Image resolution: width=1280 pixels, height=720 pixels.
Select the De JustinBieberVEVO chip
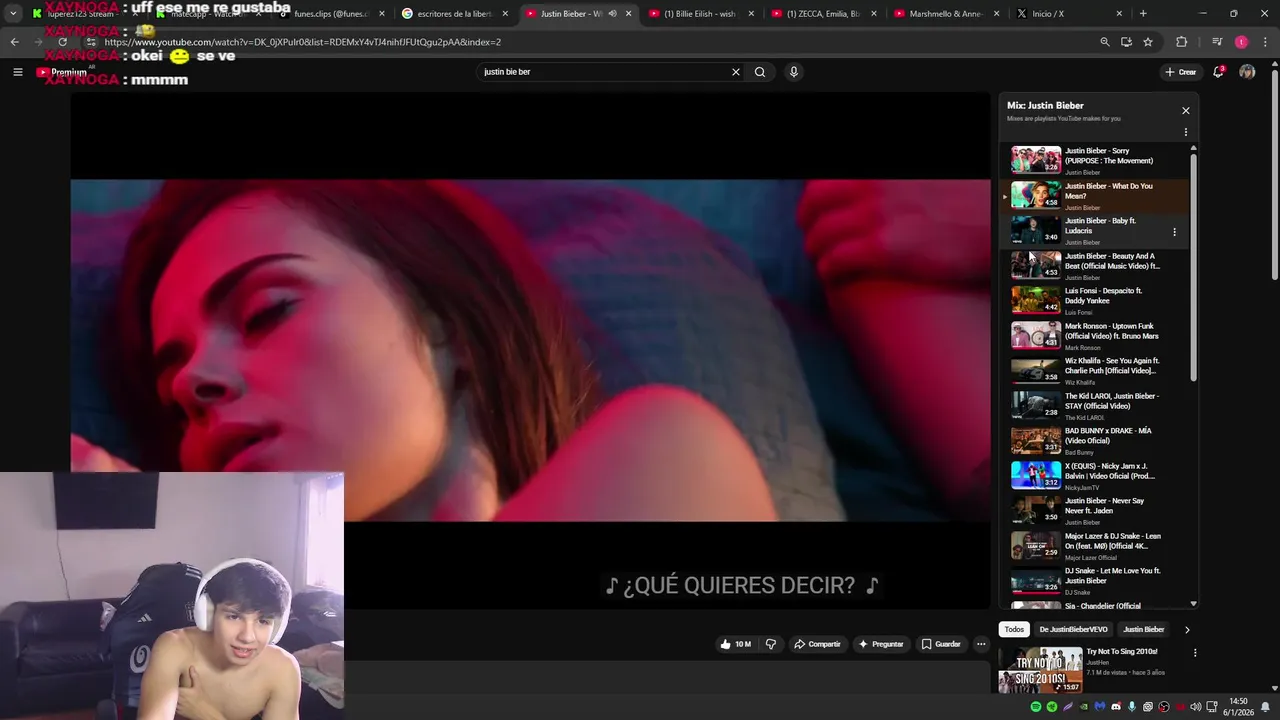pos(1073,630)
